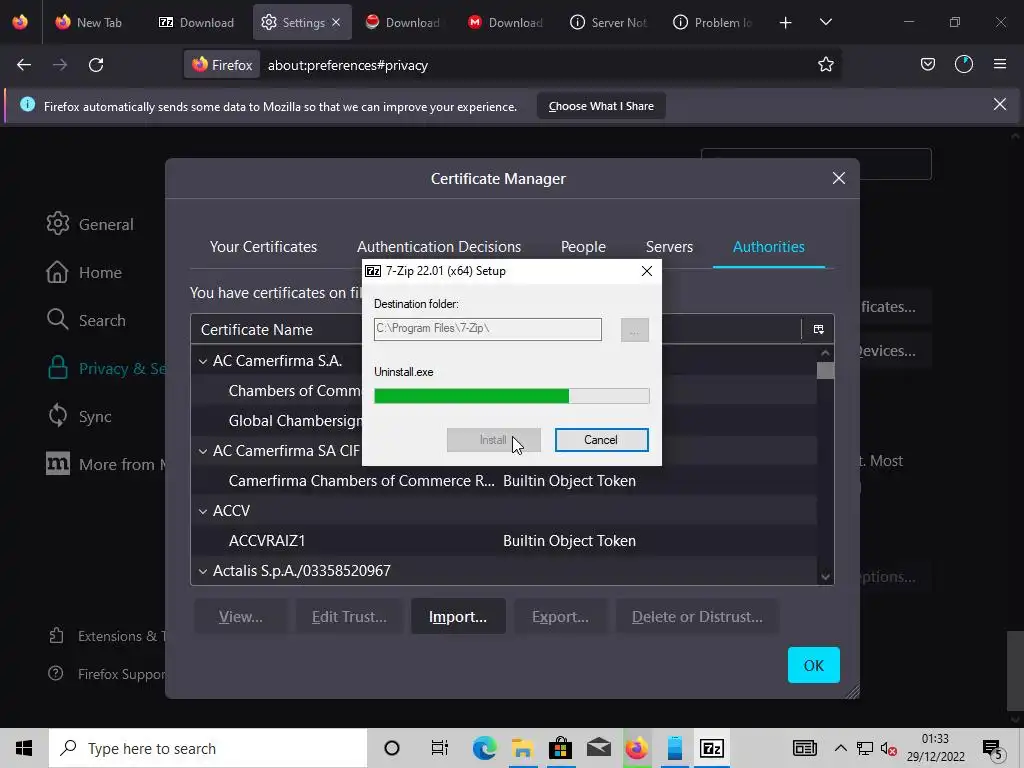Open the Windows Start menu
This screenshot has width=1024, height=768.
pyautogui.click(x=24, y=748)
